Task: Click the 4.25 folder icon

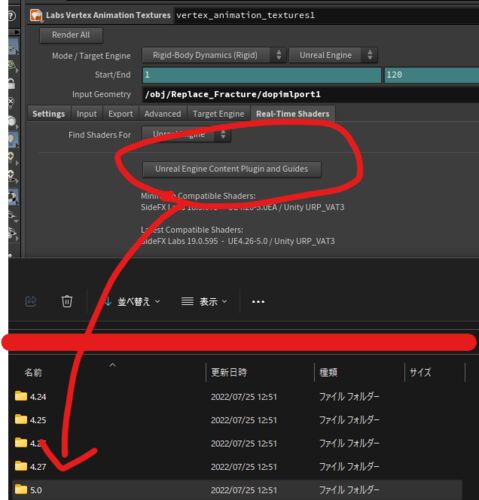Action: tap(21, 419)
